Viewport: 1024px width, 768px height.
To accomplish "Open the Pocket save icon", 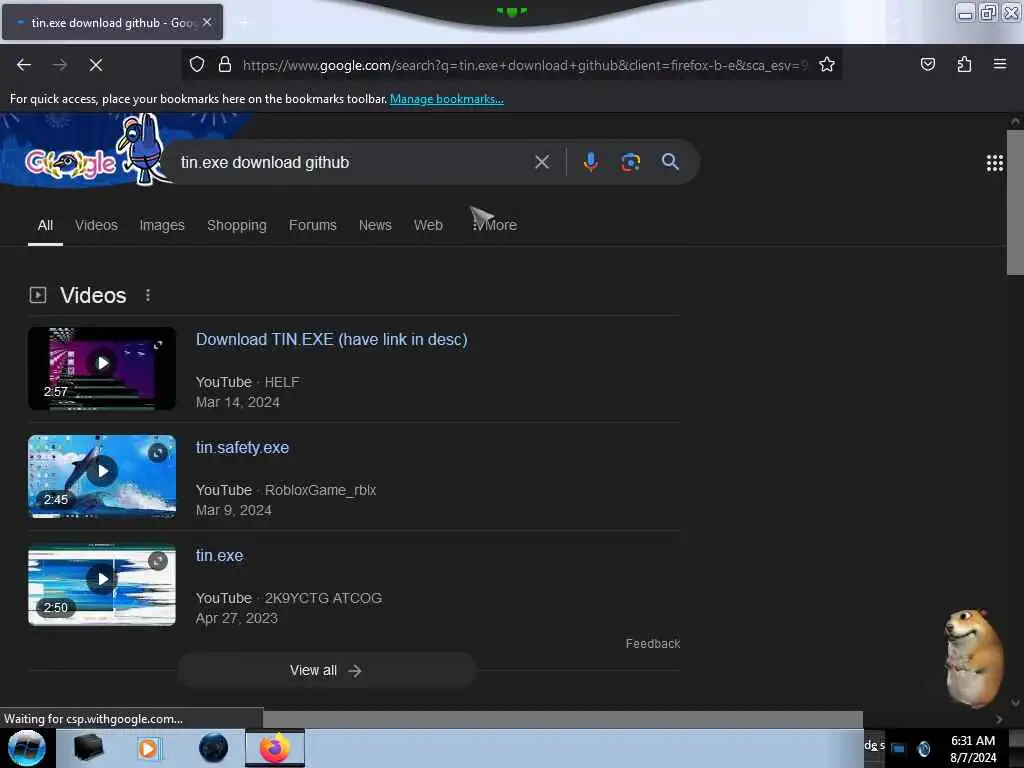I will pos(927,64).
